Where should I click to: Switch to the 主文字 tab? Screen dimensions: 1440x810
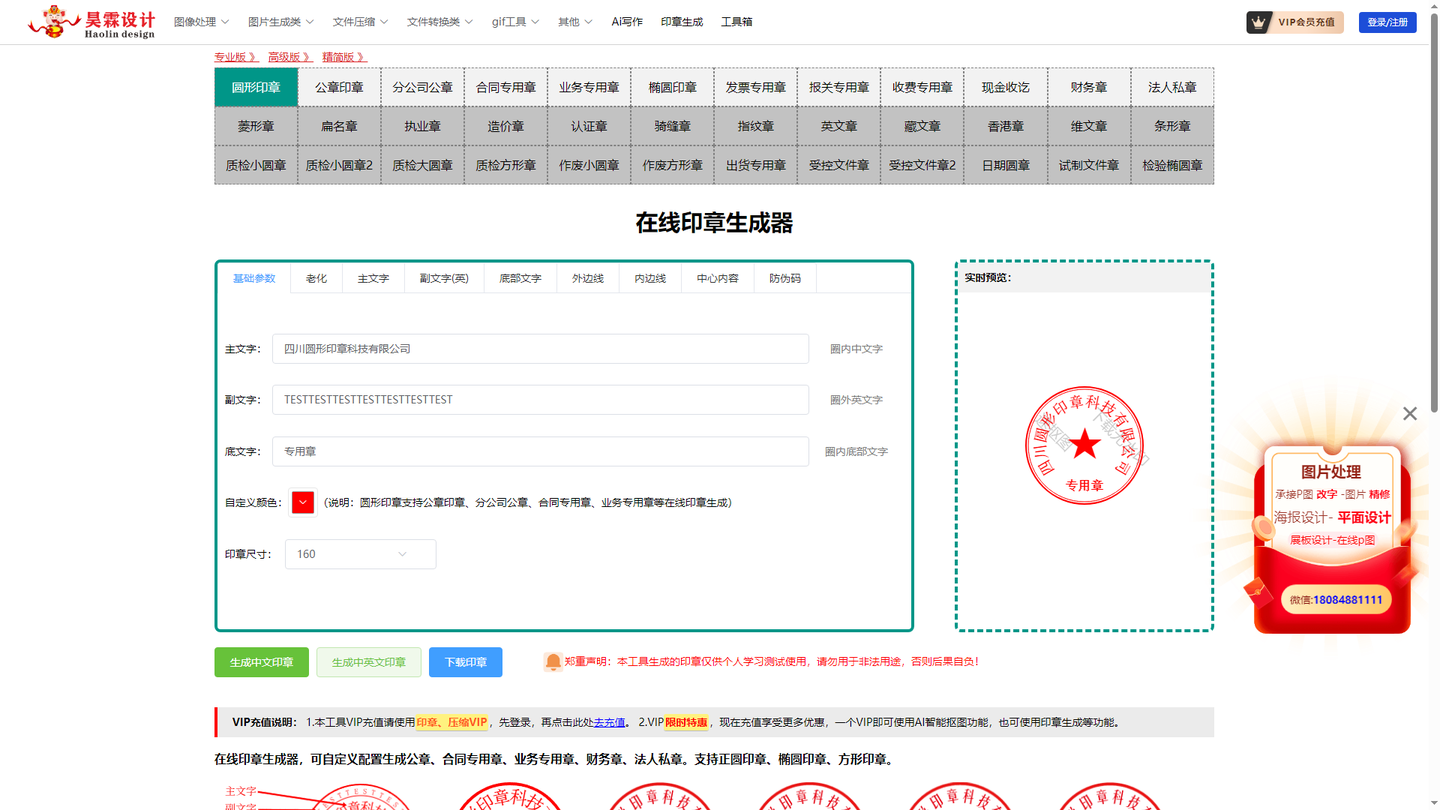click(x=373, y=278)
